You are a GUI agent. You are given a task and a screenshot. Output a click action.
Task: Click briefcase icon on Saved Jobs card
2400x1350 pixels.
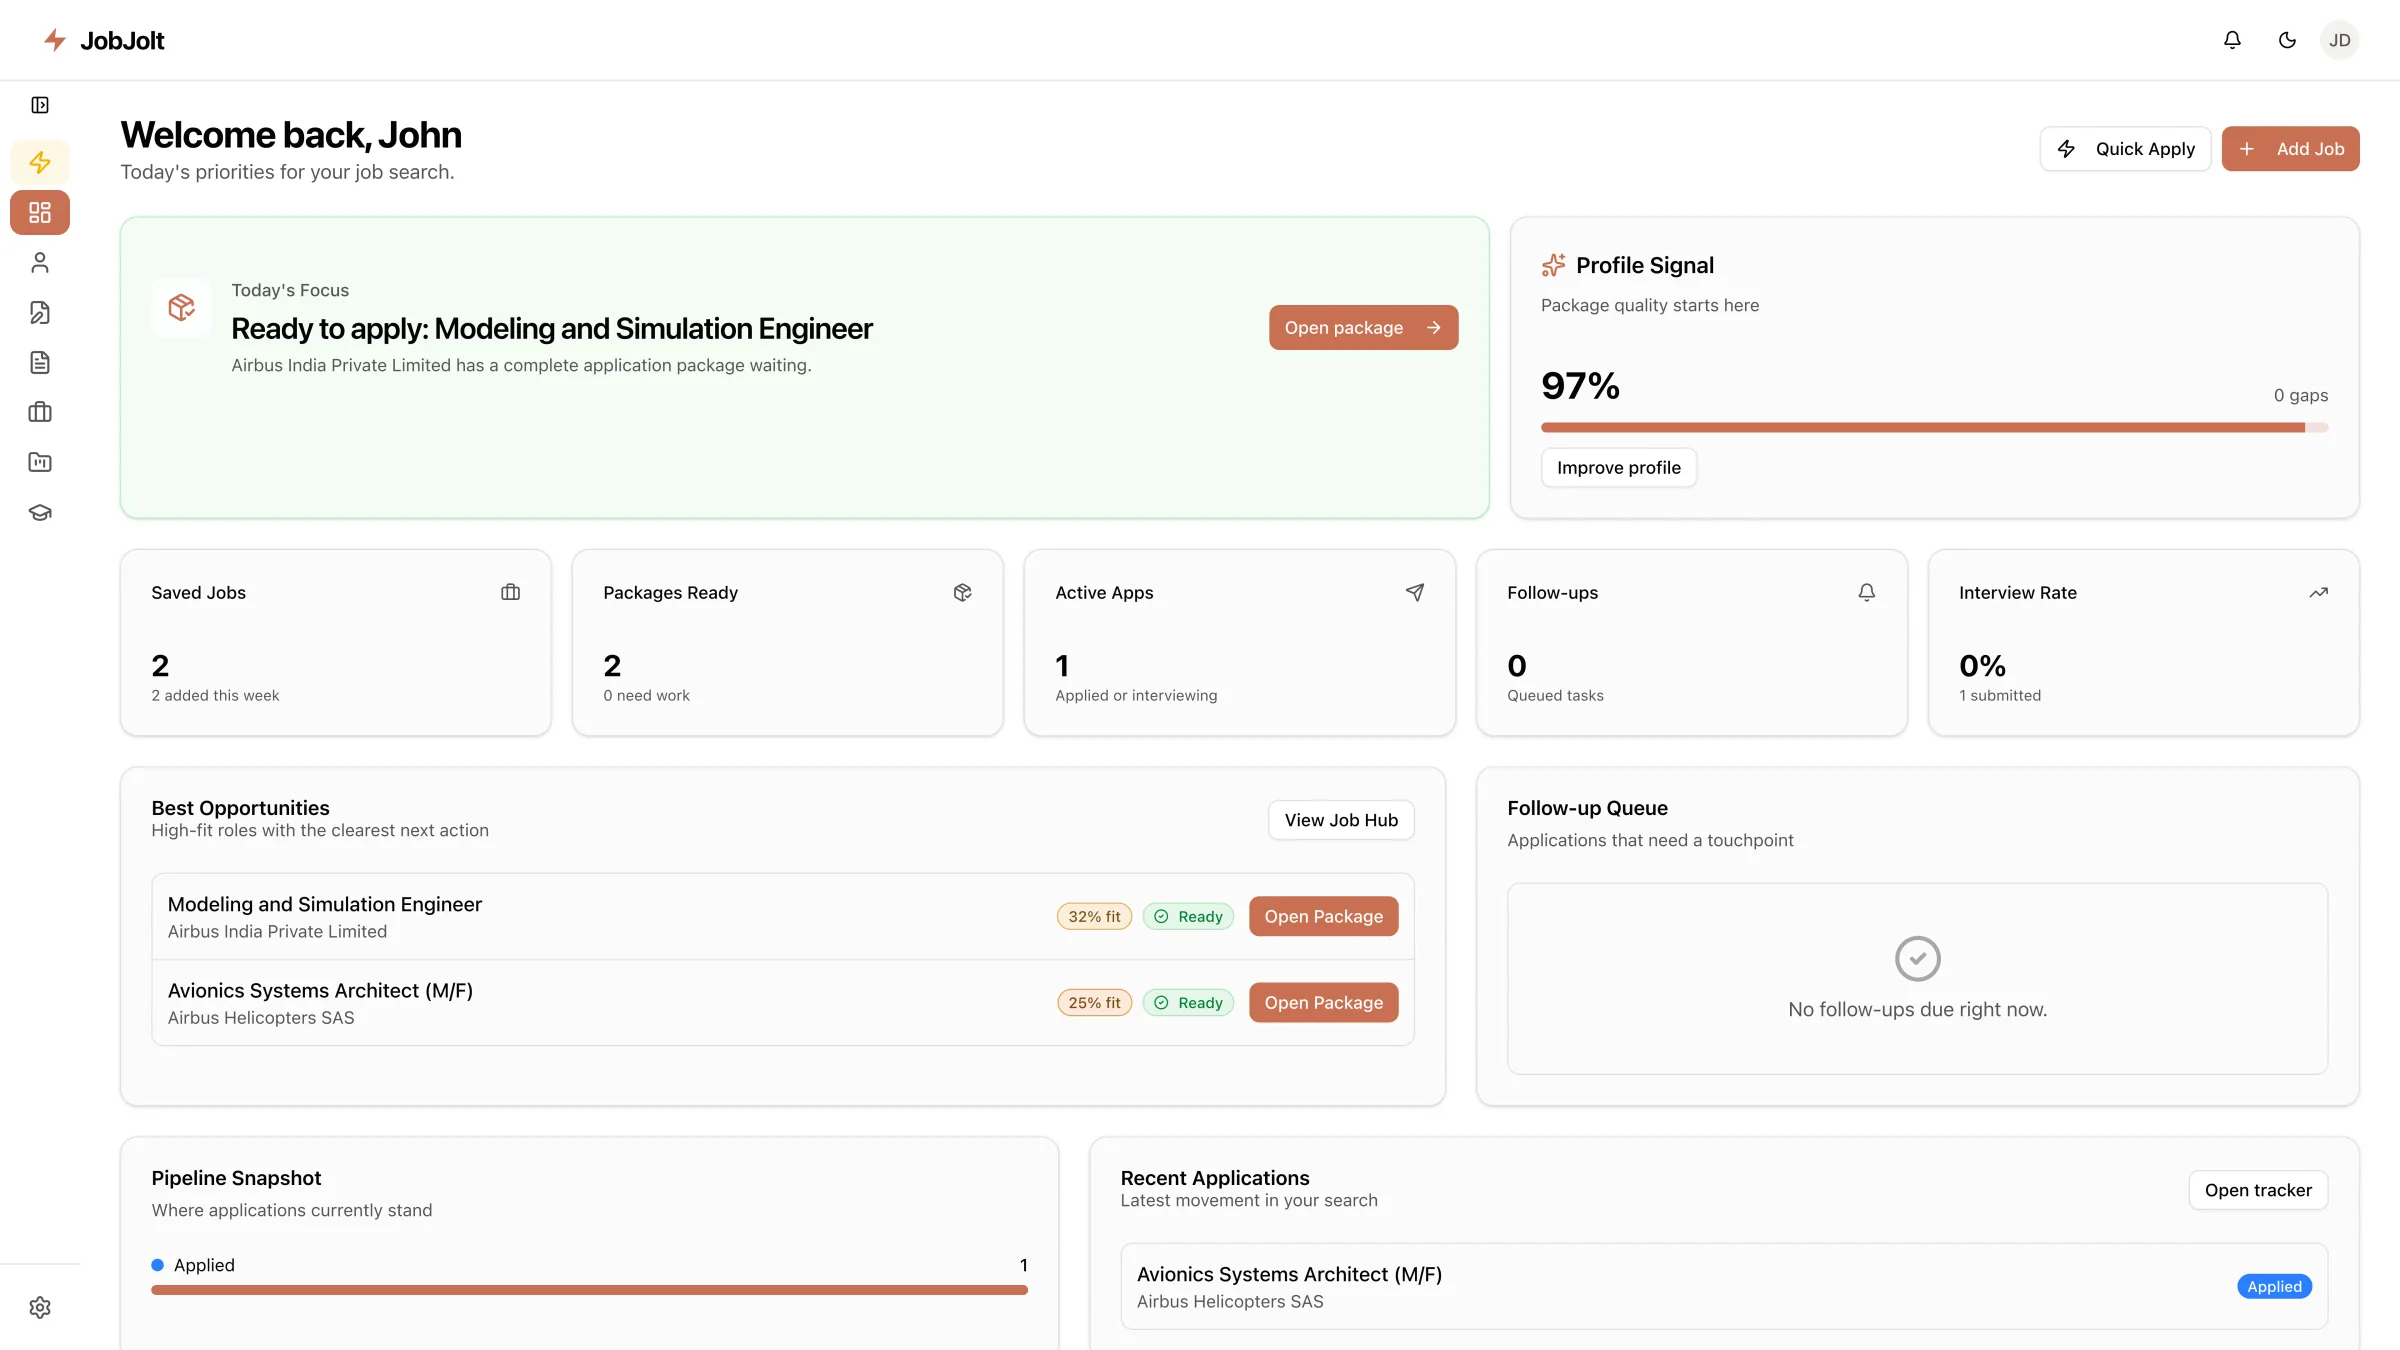click(x=510, y=592)
